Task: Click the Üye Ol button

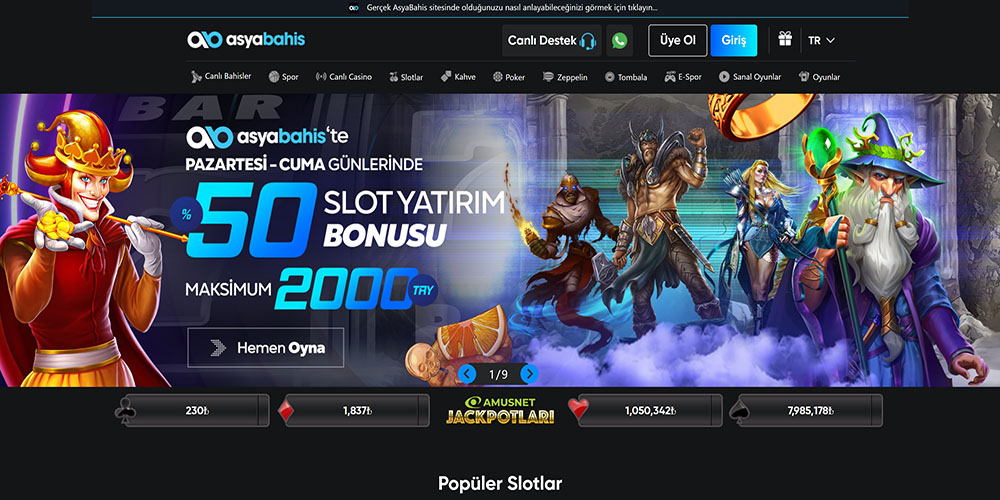Action: 678,40
